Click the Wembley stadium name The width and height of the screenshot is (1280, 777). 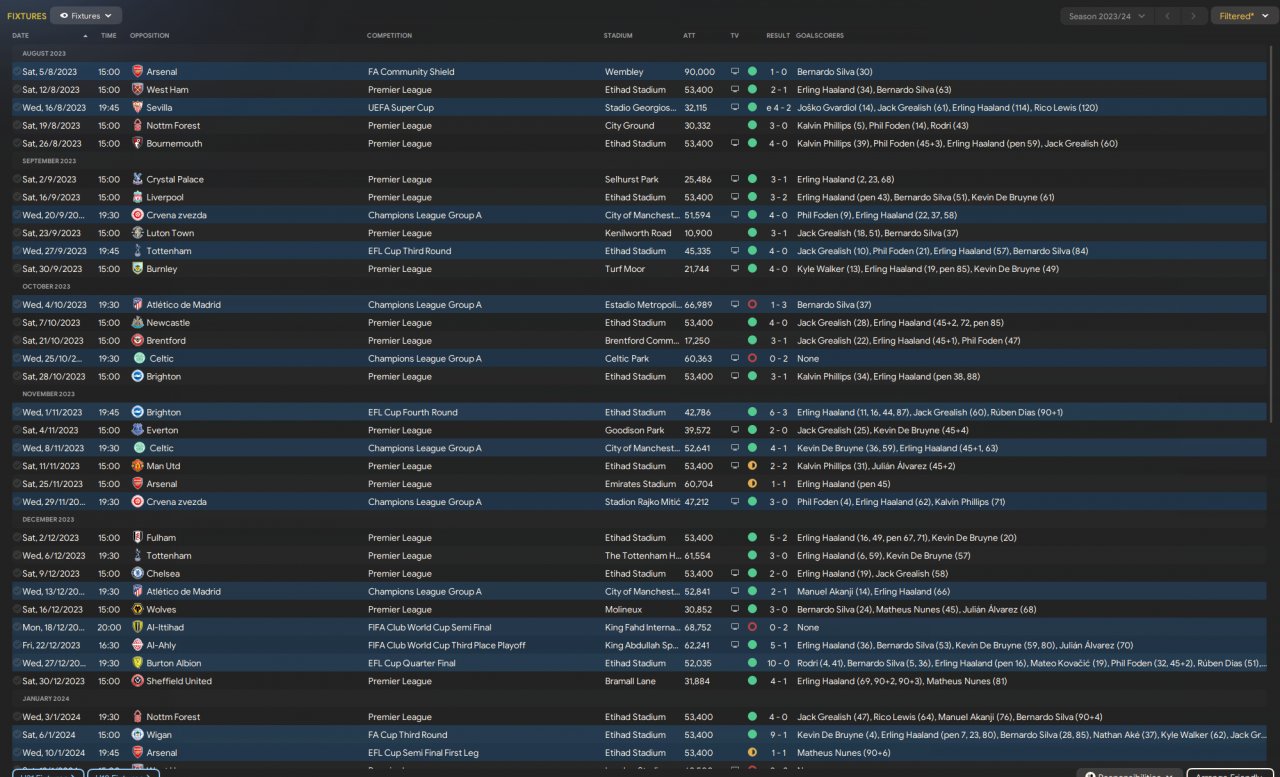point(624,72)
